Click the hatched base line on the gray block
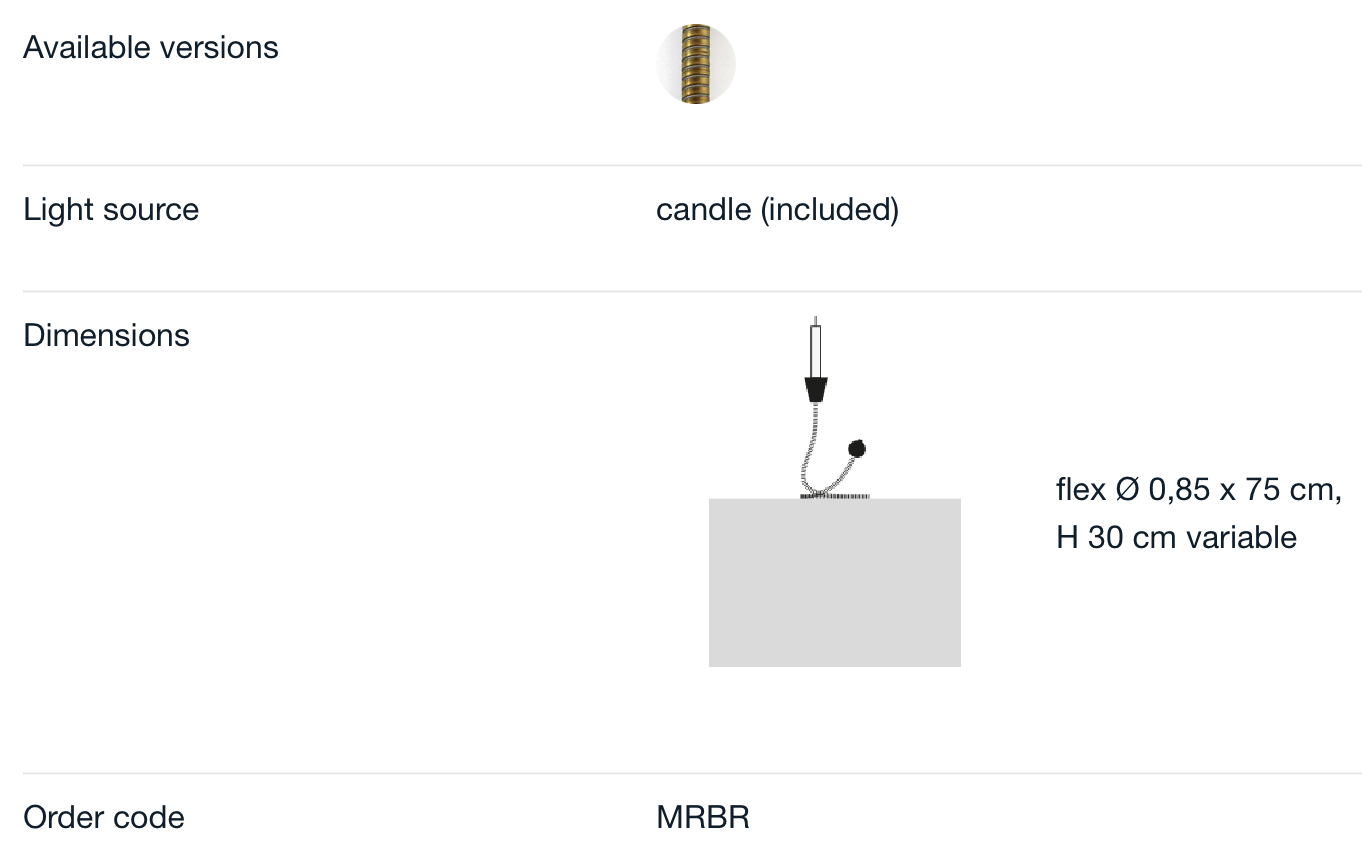The height and width of the screenshot is (860, 1362). coord(835,496)
